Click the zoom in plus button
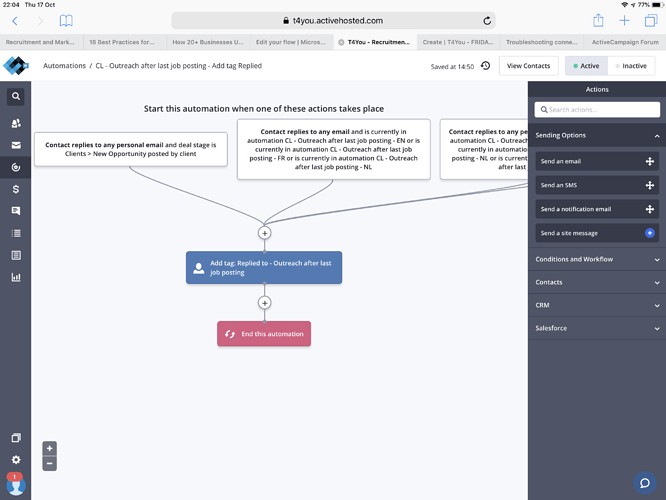Screen dimensions: 666x500 [x=50, y=448]
